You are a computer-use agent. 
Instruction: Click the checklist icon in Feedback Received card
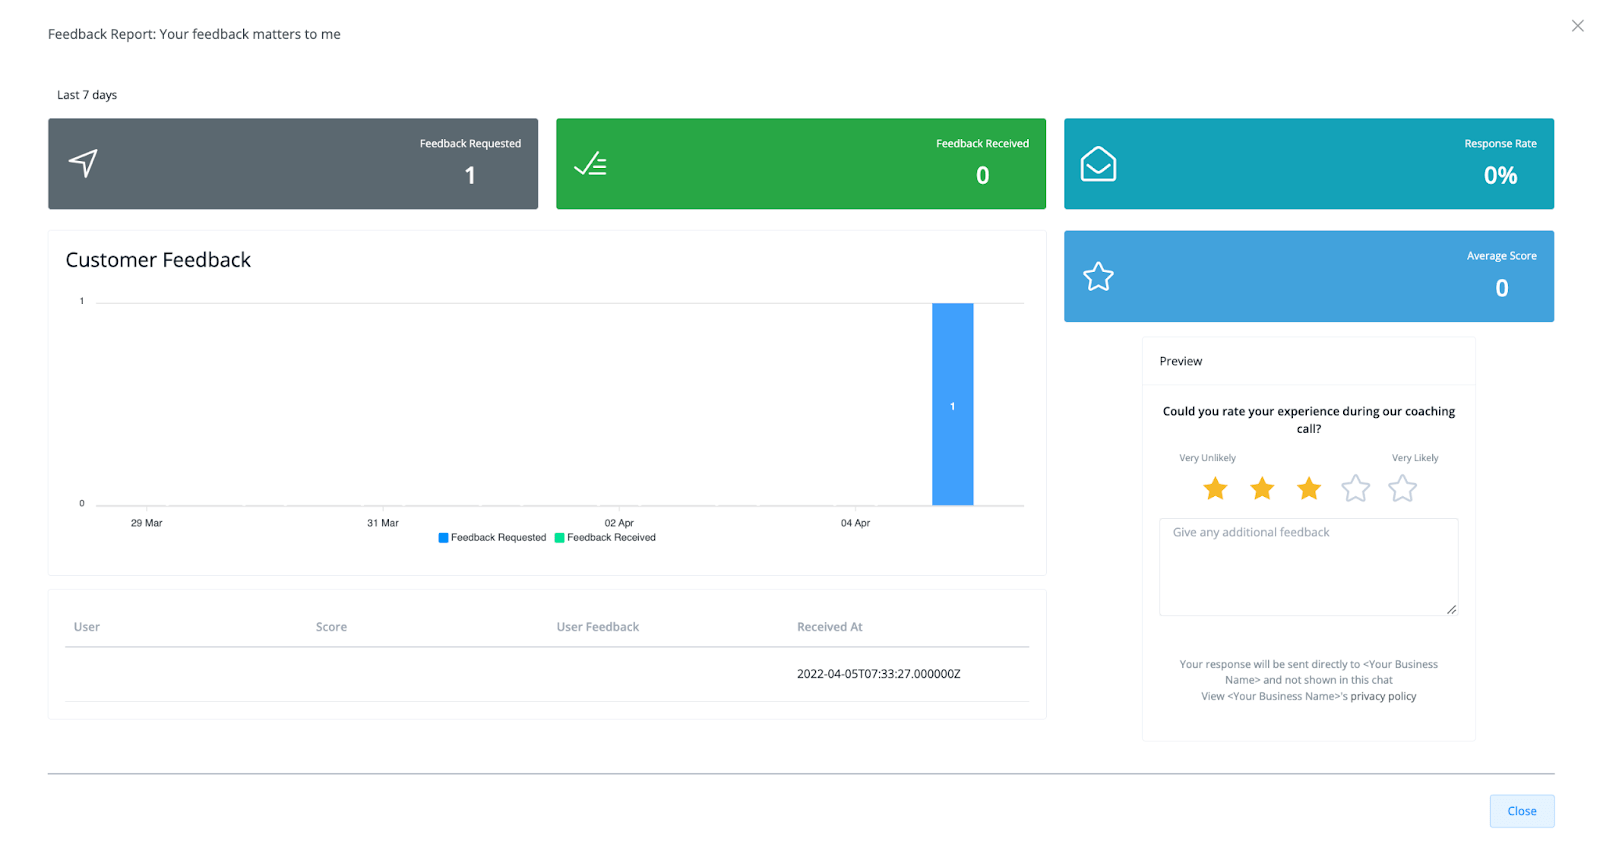click(x=590, y=164)
